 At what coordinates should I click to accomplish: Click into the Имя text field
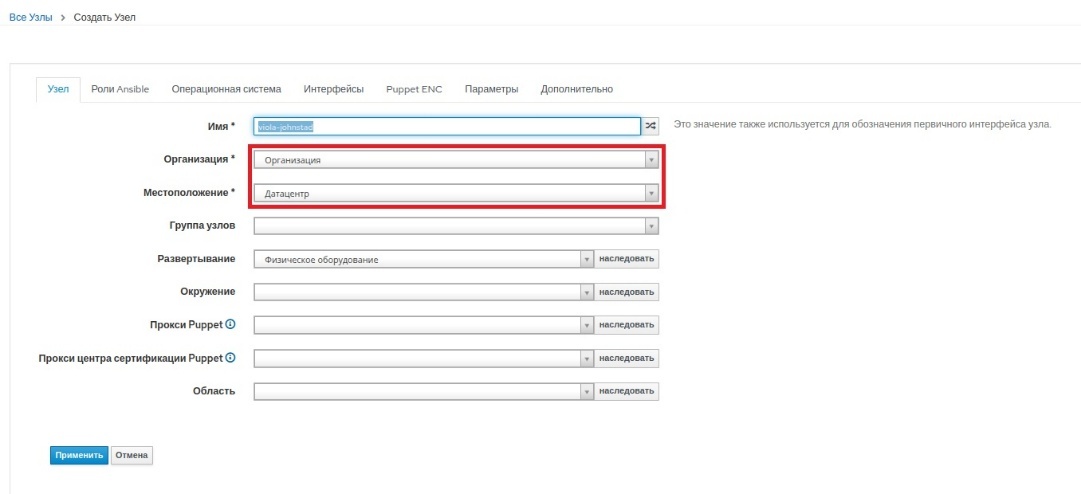446,126
